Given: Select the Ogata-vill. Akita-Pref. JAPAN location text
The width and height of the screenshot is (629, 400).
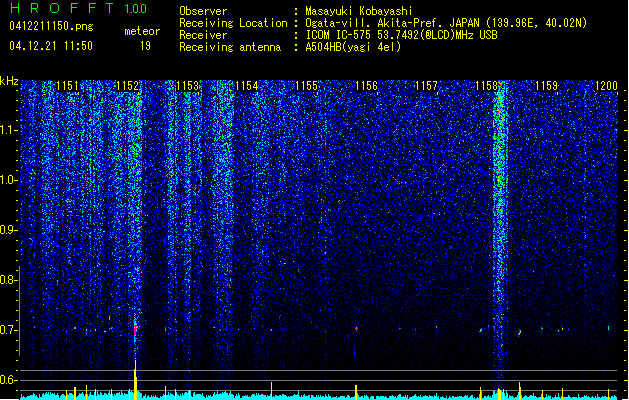Looking at the screenshot, I should point(446,23).
